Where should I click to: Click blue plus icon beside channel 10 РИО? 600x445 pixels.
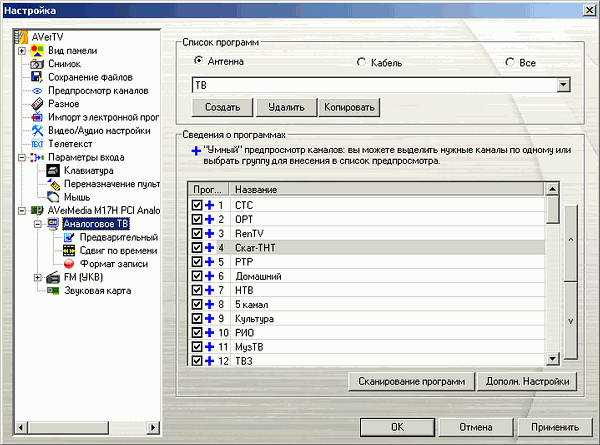pos(209,333)
